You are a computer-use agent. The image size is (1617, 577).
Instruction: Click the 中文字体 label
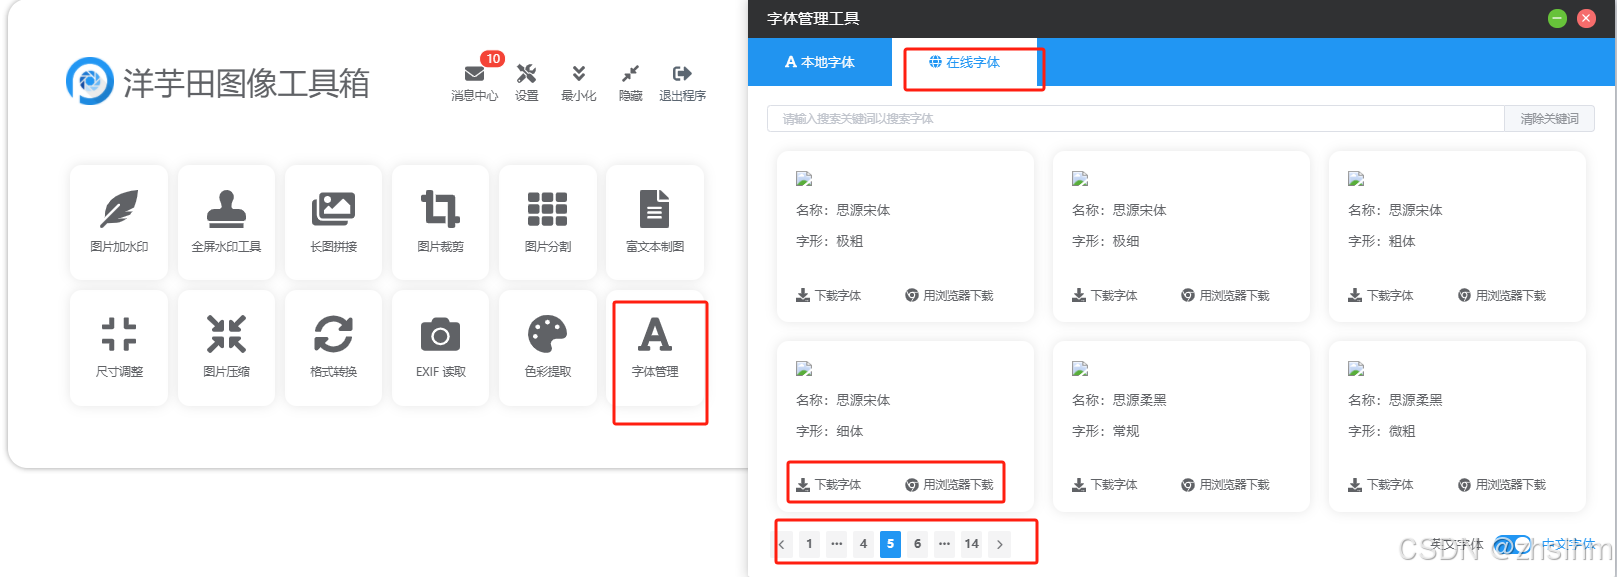[1568, 545]
